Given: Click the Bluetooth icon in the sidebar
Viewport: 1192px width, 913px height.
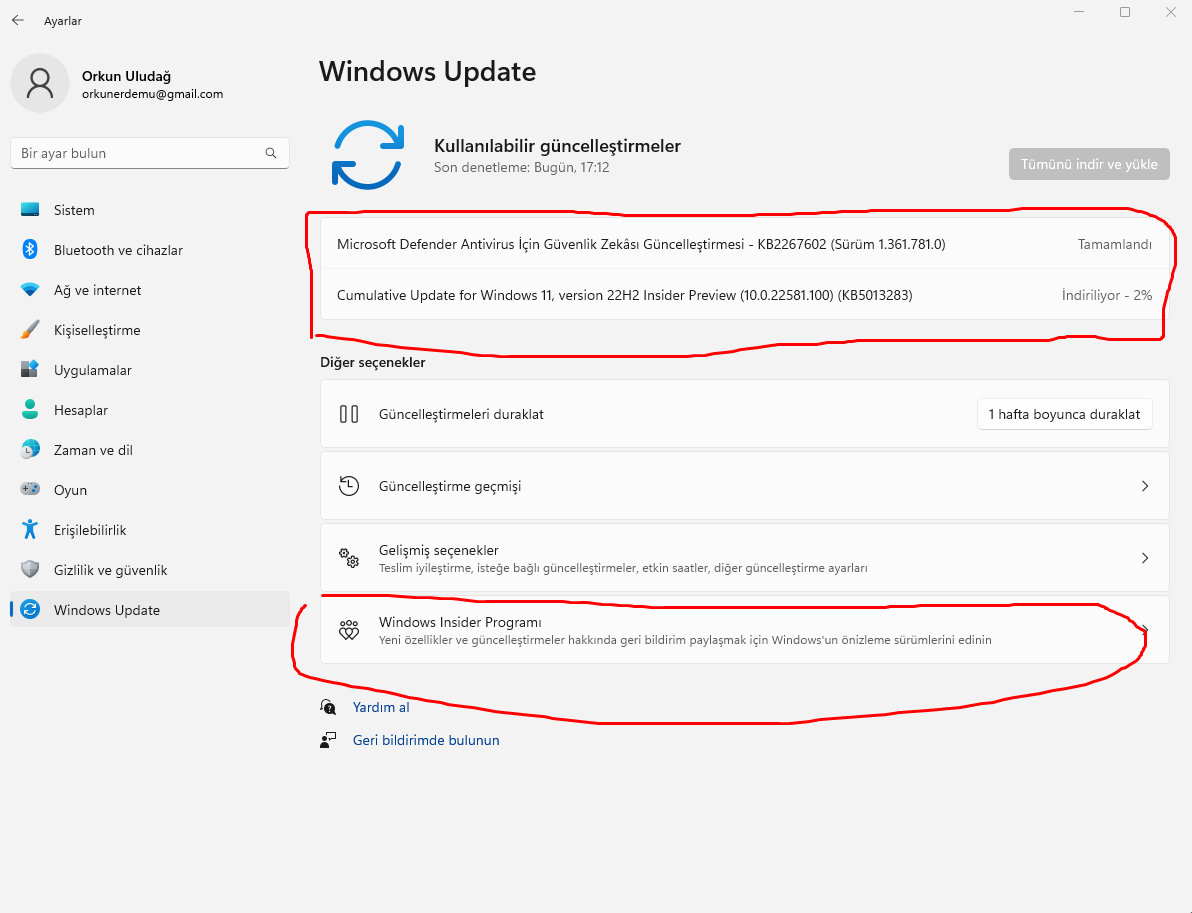Looking at the screenshot, I should coord(30,249).
